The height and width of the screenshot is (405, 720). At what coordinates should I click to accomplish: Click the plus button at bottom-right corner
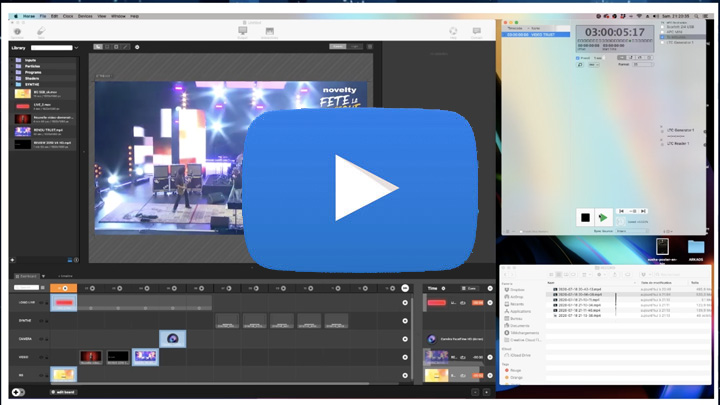[x=486, y=392]
